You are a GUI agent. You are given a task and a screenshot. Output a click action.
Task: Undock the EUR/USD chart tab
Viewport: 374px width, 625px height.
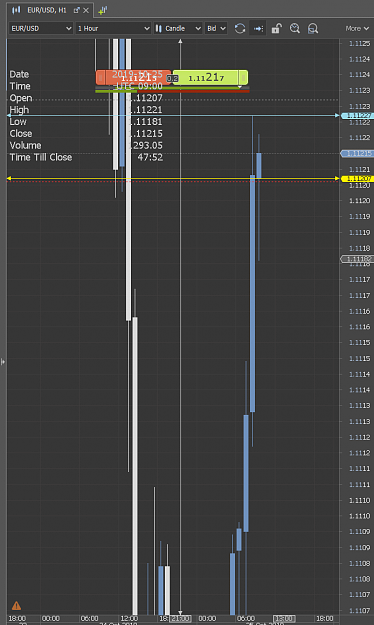(77, 10)
